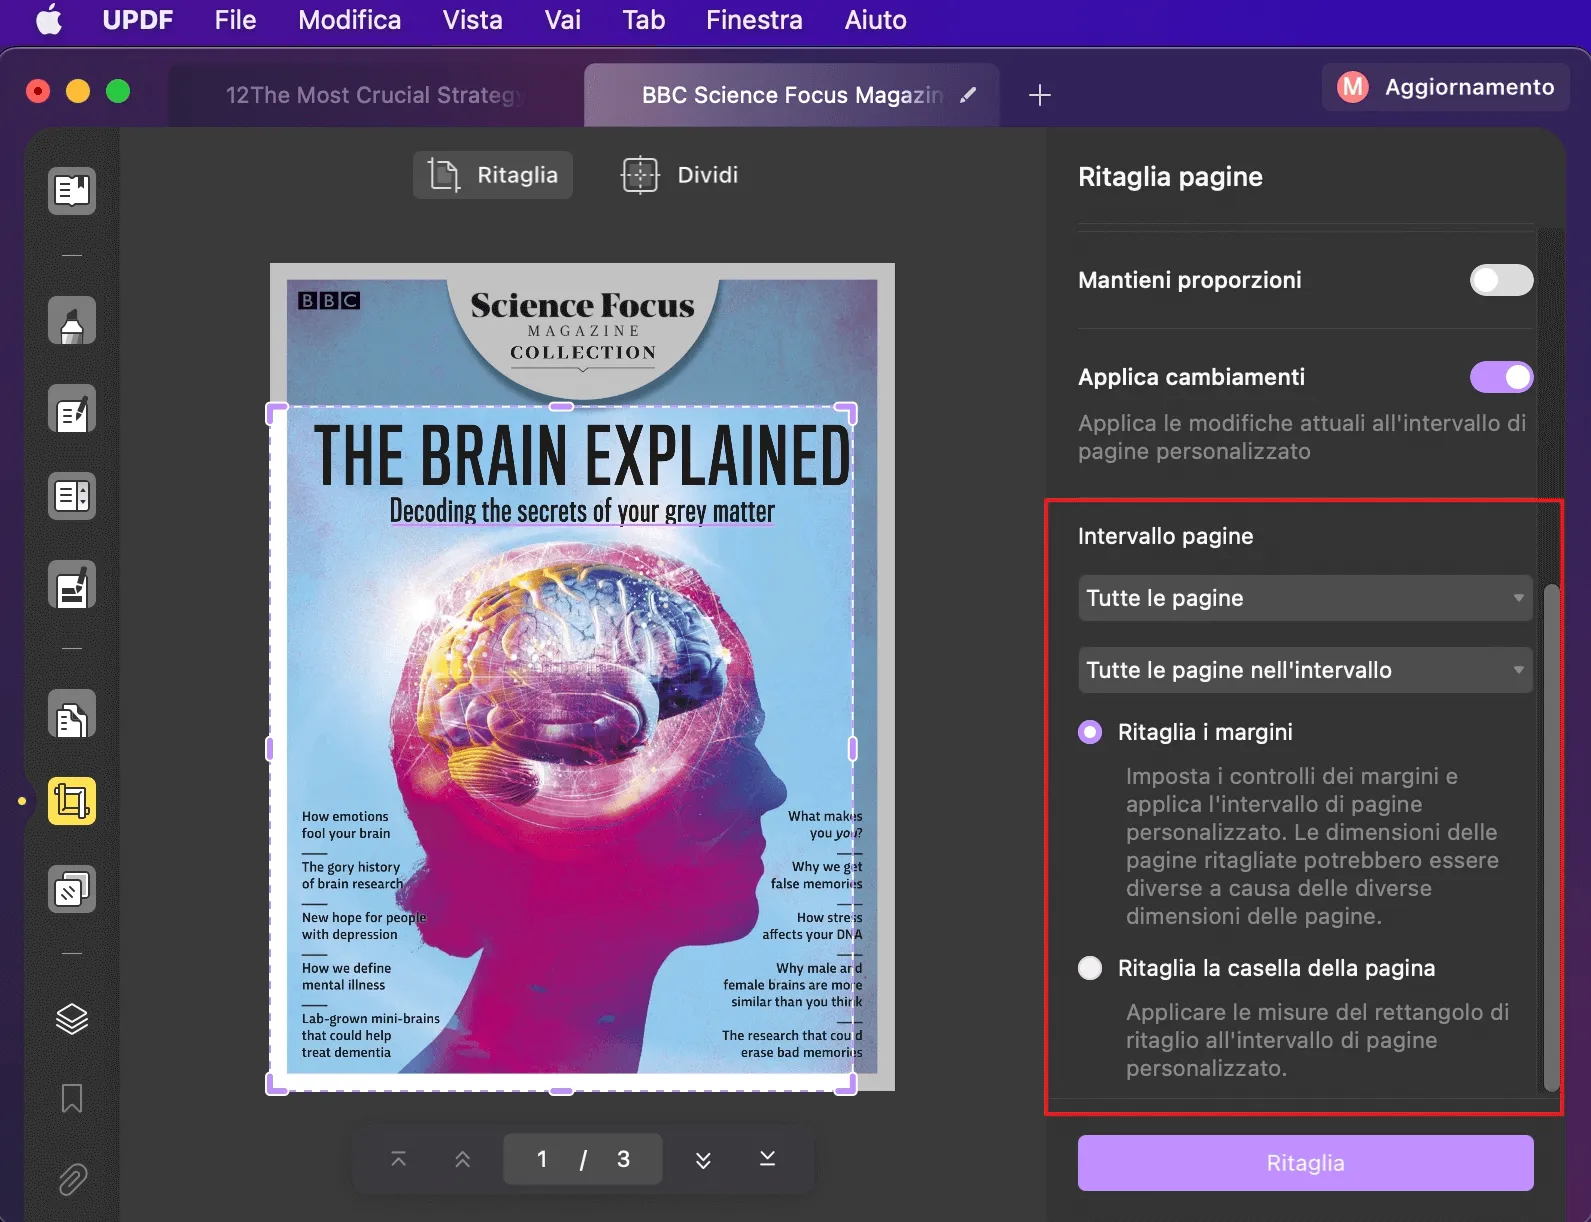Open the Finestra menu
The image size is (1591, 1222).
[x=754, y=20]
